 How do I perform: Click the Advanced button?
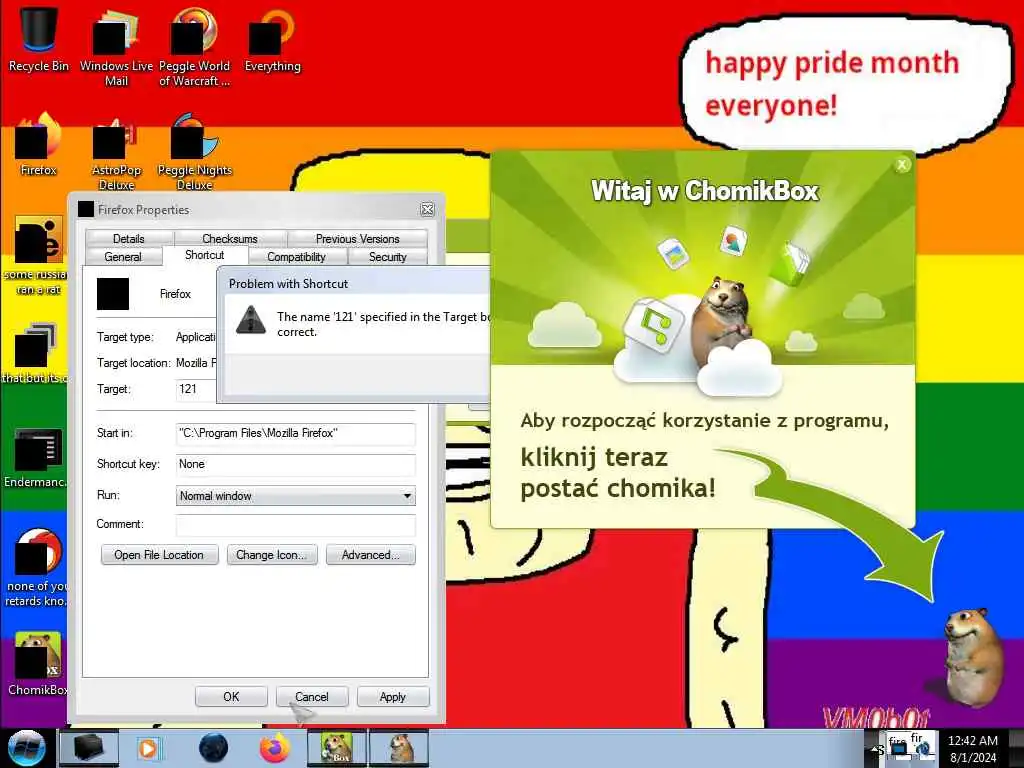pos(370,554)
